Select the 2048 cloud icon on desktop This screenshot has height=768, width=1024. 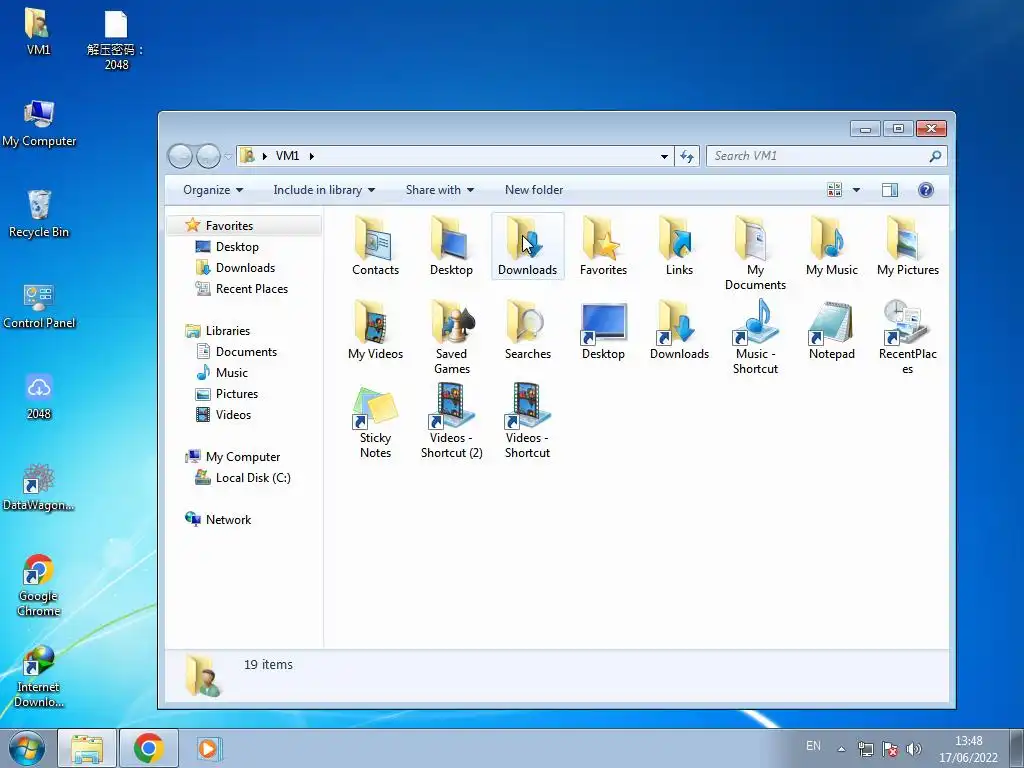pyautogui.click(x=39, y=396)
